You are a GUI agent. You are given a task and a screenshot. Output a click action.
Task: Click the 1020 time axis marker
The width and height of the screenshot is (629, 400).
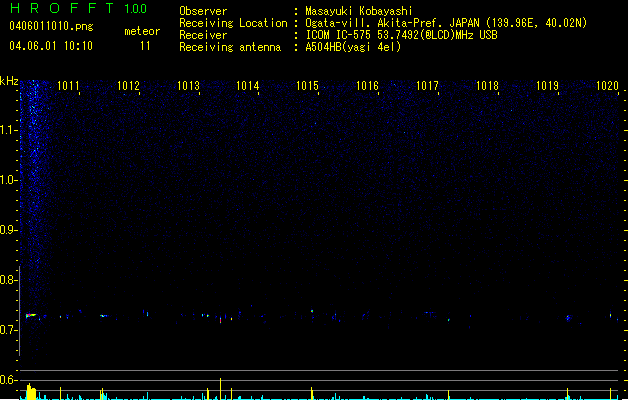tap(607, 86)
